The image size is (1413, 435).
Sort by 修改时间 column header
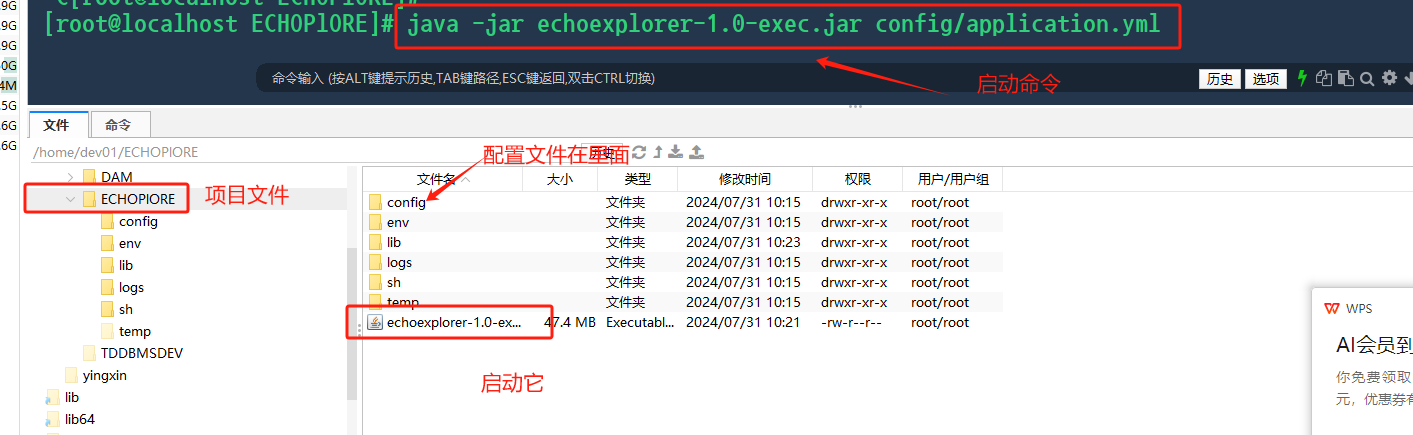coord(745,179)
